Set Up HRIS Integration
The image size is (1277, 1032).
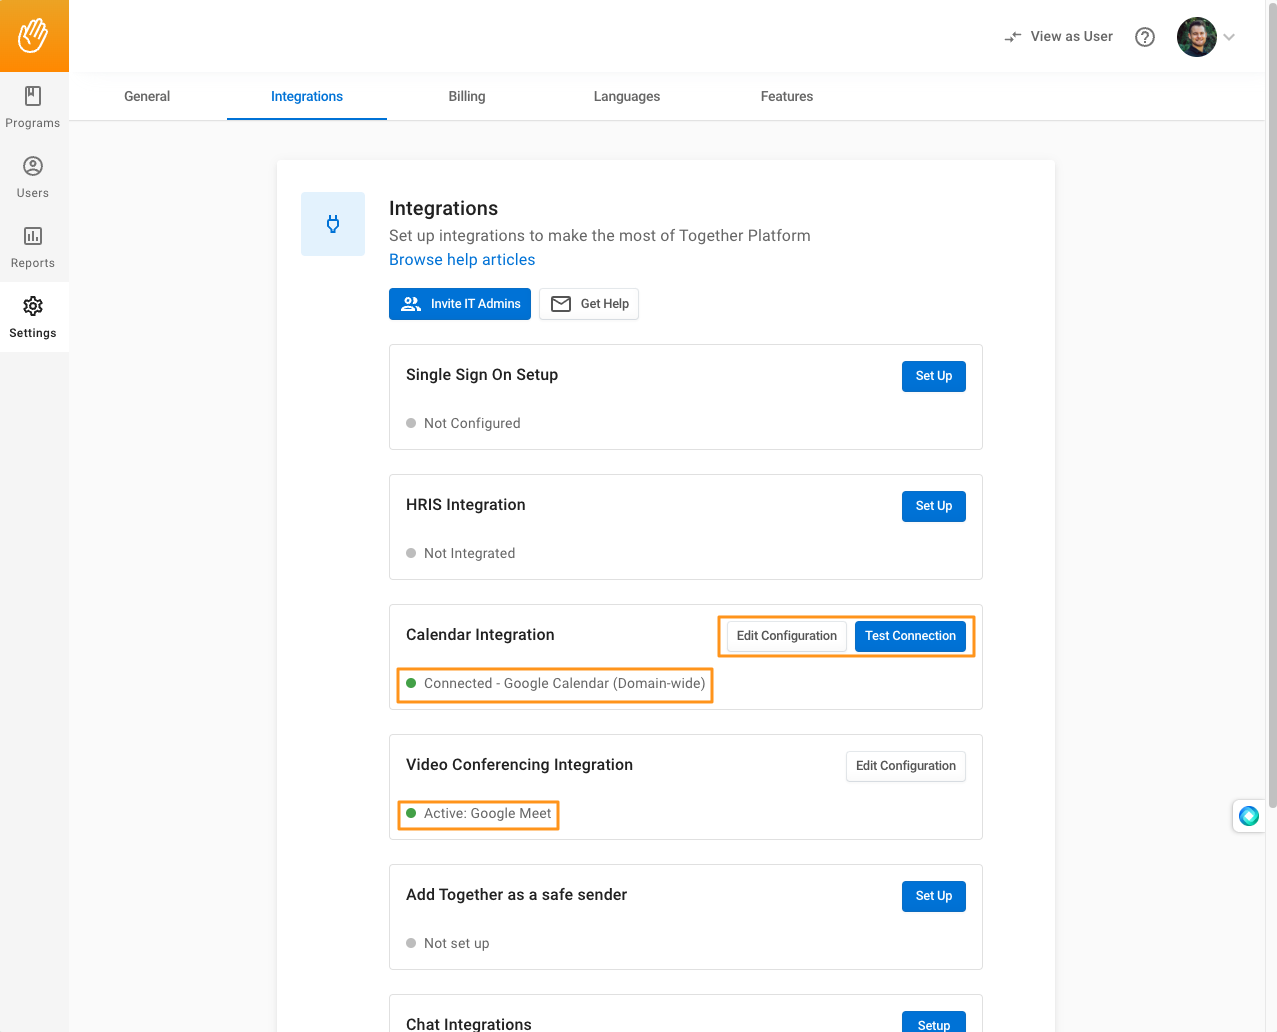coord(934,506)
